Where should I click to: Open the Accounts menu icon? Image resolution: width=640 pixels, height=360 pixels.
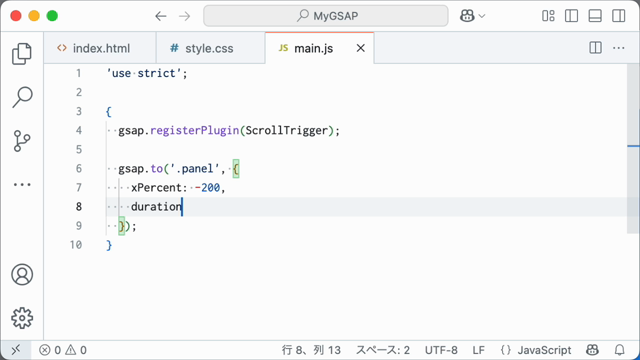22,274
